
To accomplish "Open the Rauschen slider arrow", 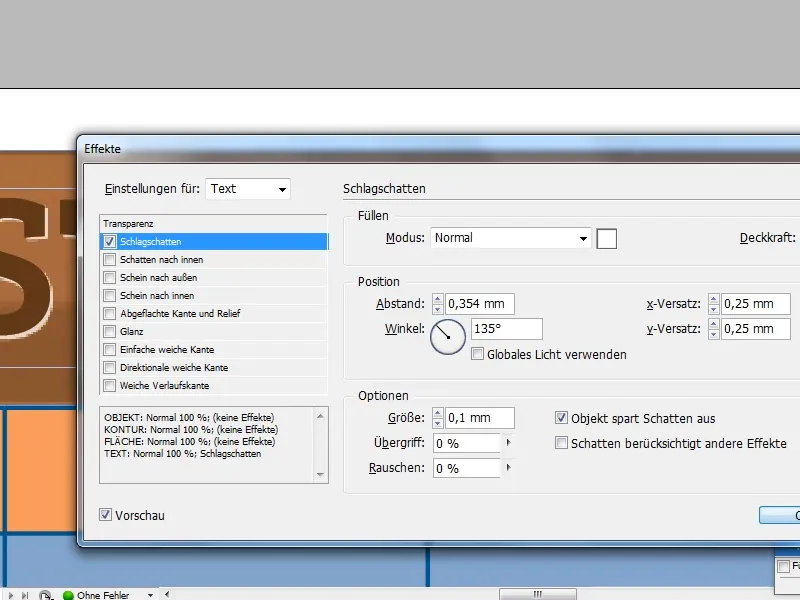I will [x=508, y=467].
